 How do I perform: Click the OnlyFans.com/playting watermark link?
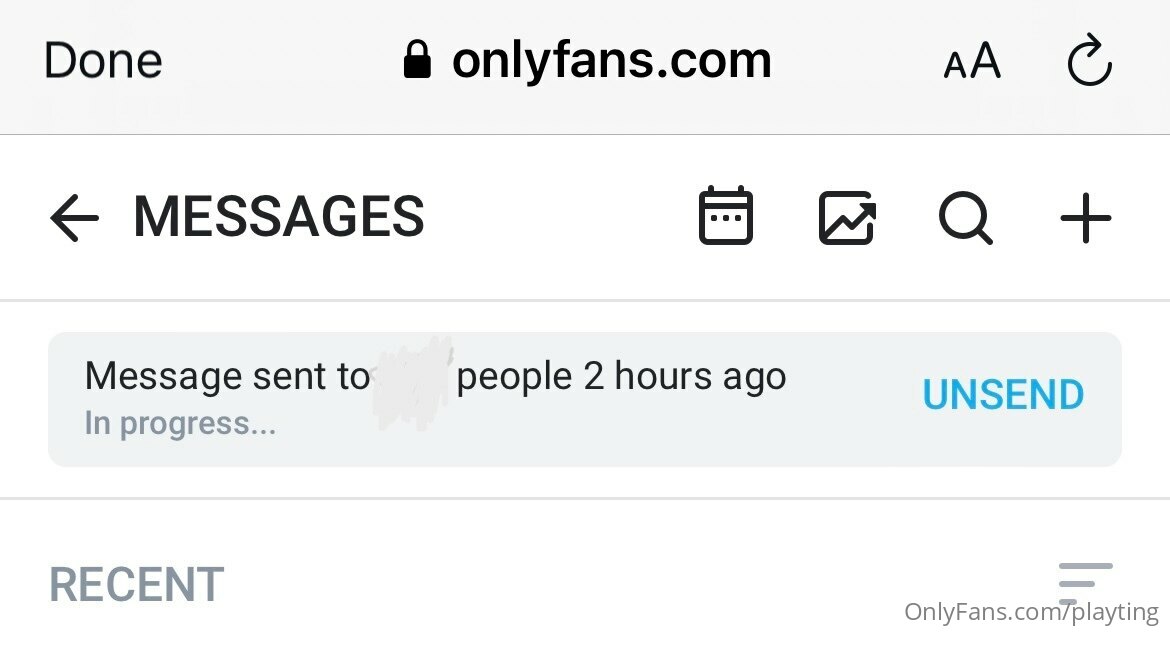point(1031,612)
